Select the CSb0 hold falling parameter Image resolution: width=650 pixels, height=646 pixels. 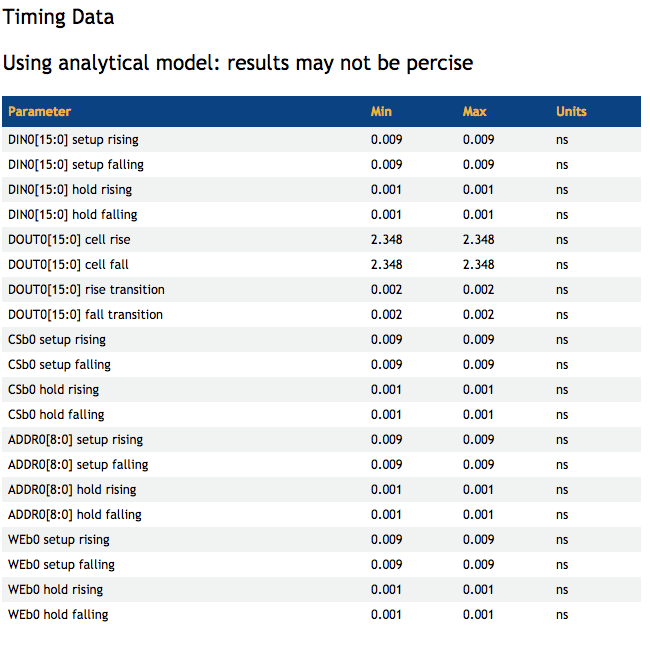[x=56, y=415]
